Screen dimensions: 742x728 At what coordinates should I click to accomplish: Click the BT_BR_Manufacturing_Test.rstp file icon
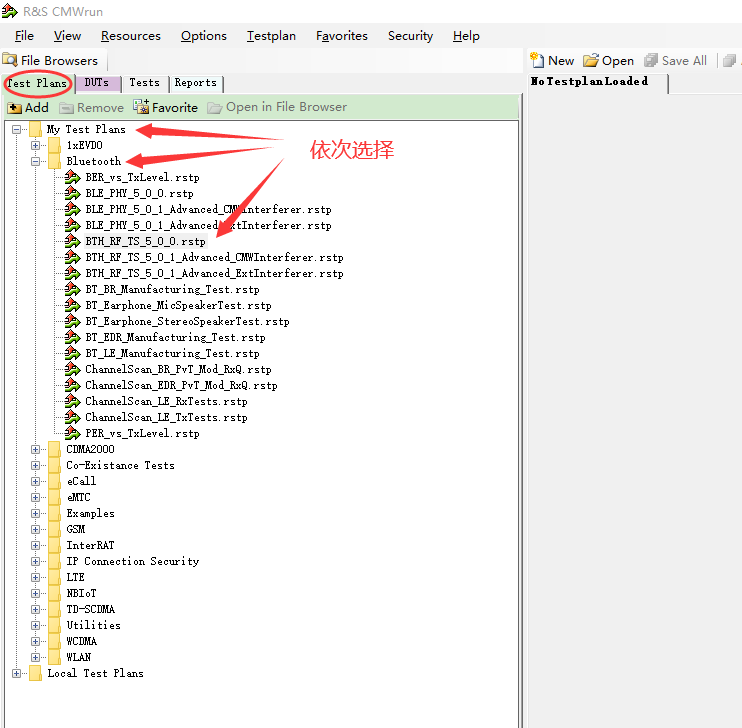click(72, 289)
